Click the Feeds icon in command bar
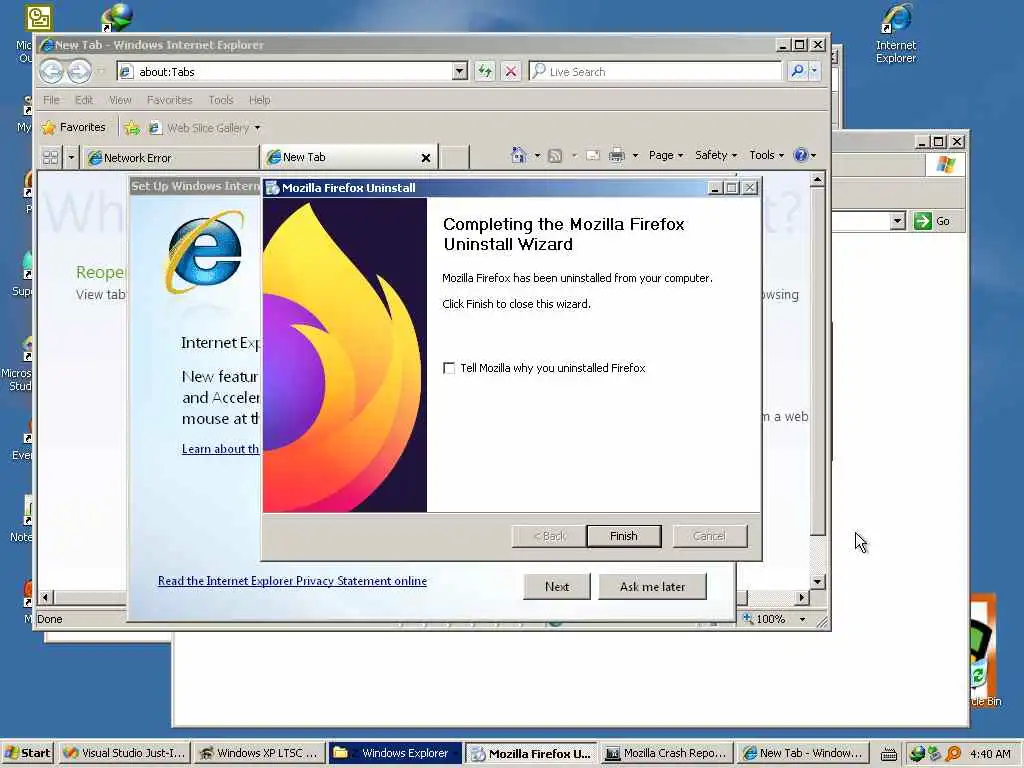This screenshot has height=768, width=1024. (555, 155)
